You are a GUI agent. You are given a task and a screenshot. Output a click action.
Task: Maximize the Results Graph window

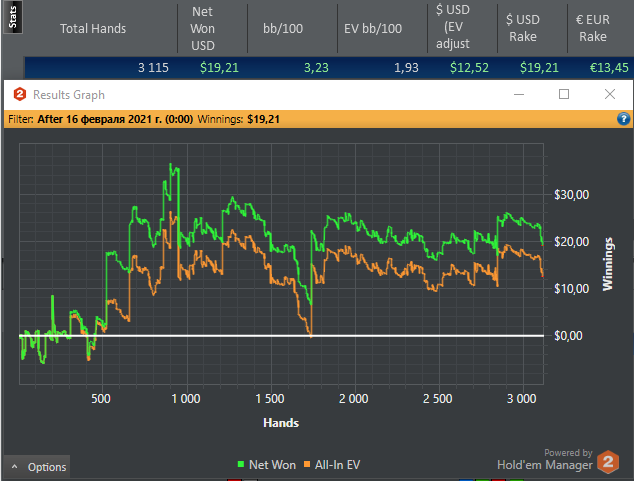pyautogui.click(x=564, y=94)
